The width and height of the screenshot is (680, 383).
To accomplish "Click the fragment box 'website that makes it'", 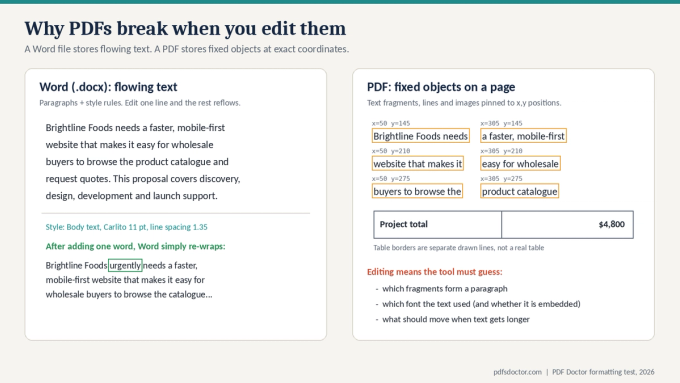I will (x=418, y=164).
